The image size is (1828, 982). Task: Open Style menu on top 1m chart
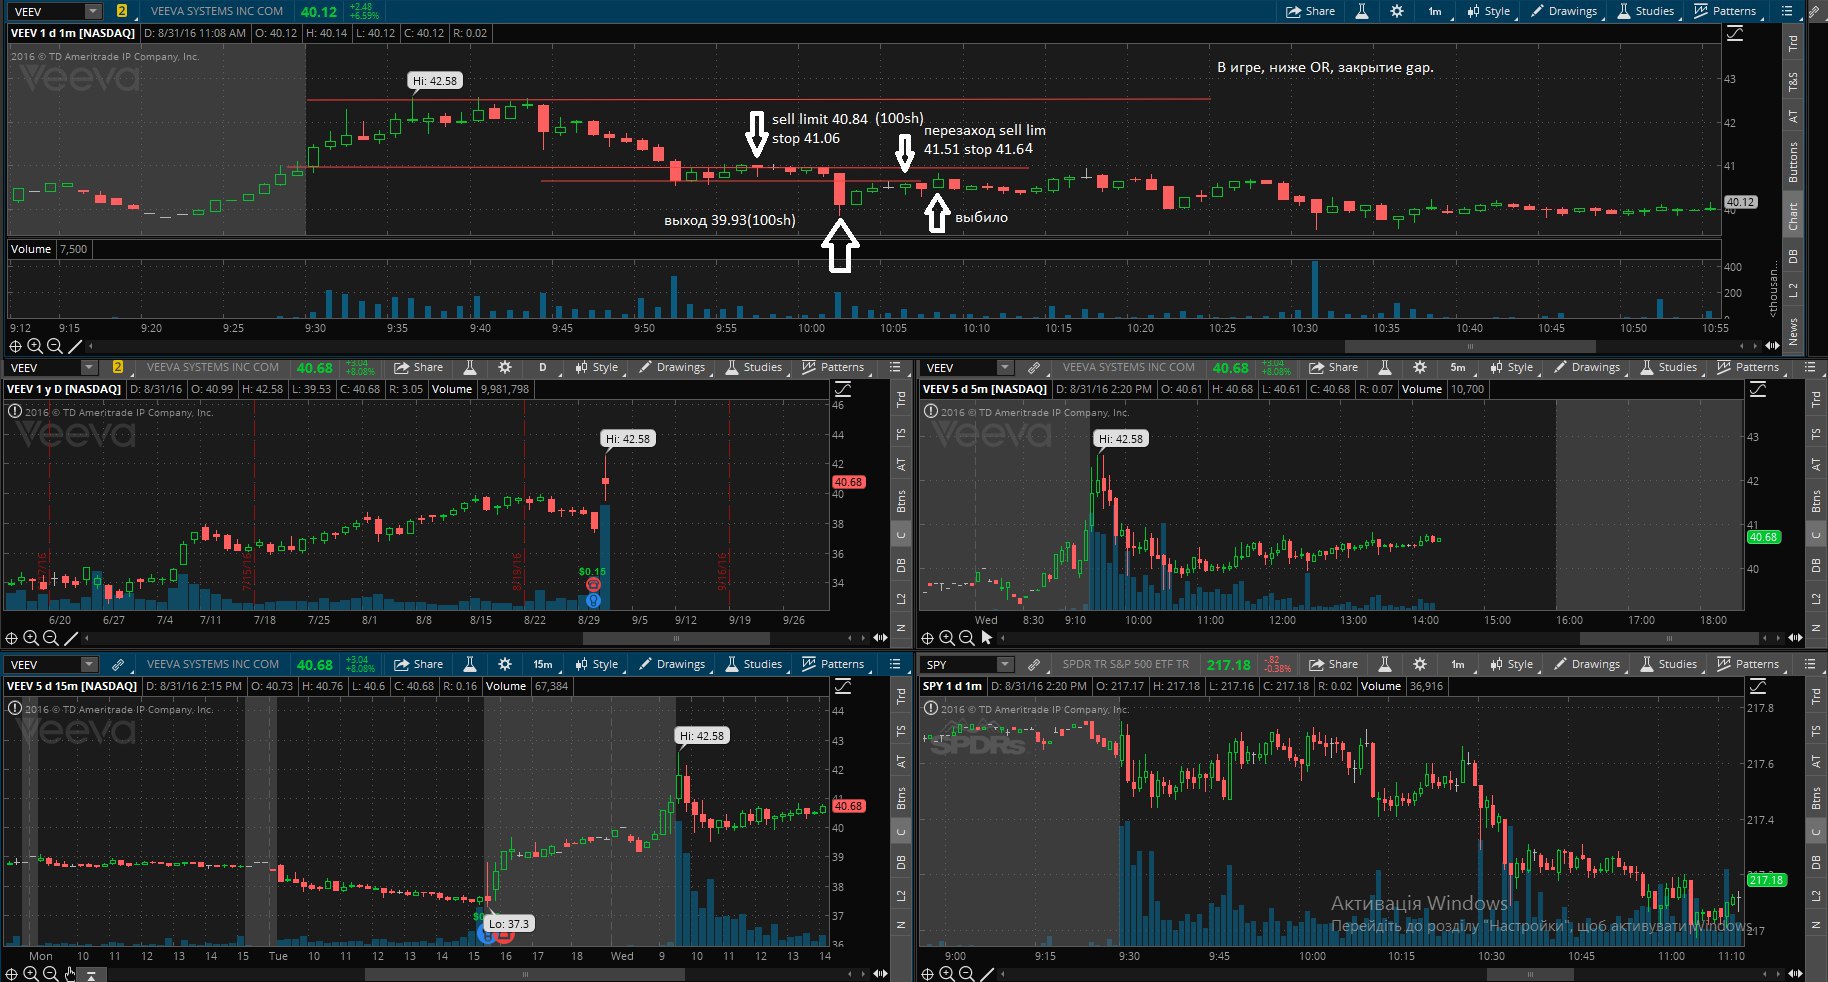point(1489,11)
